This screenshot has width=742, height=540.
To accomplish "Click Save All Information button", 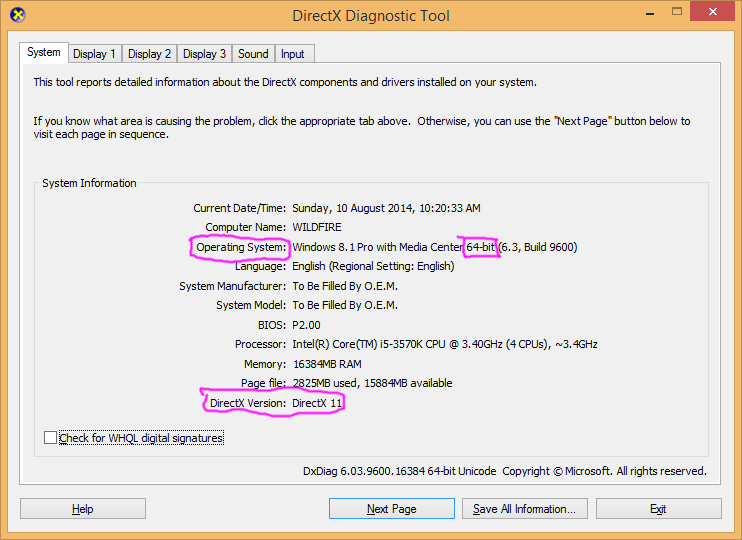I will [x=524, y=509].
